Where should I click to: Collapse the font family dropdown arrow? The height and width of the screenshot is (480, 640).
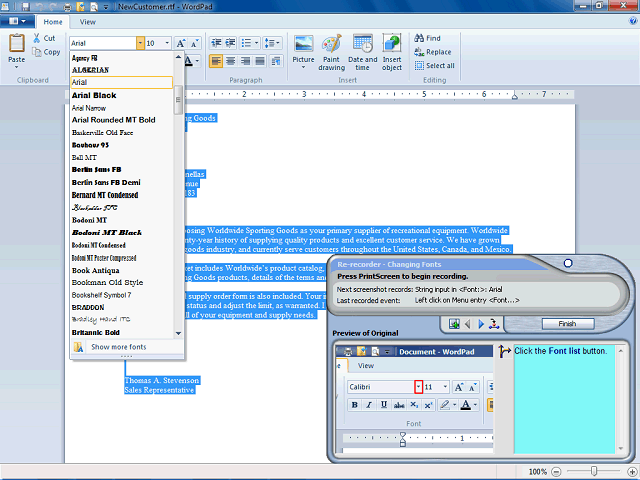click(140, 43)
